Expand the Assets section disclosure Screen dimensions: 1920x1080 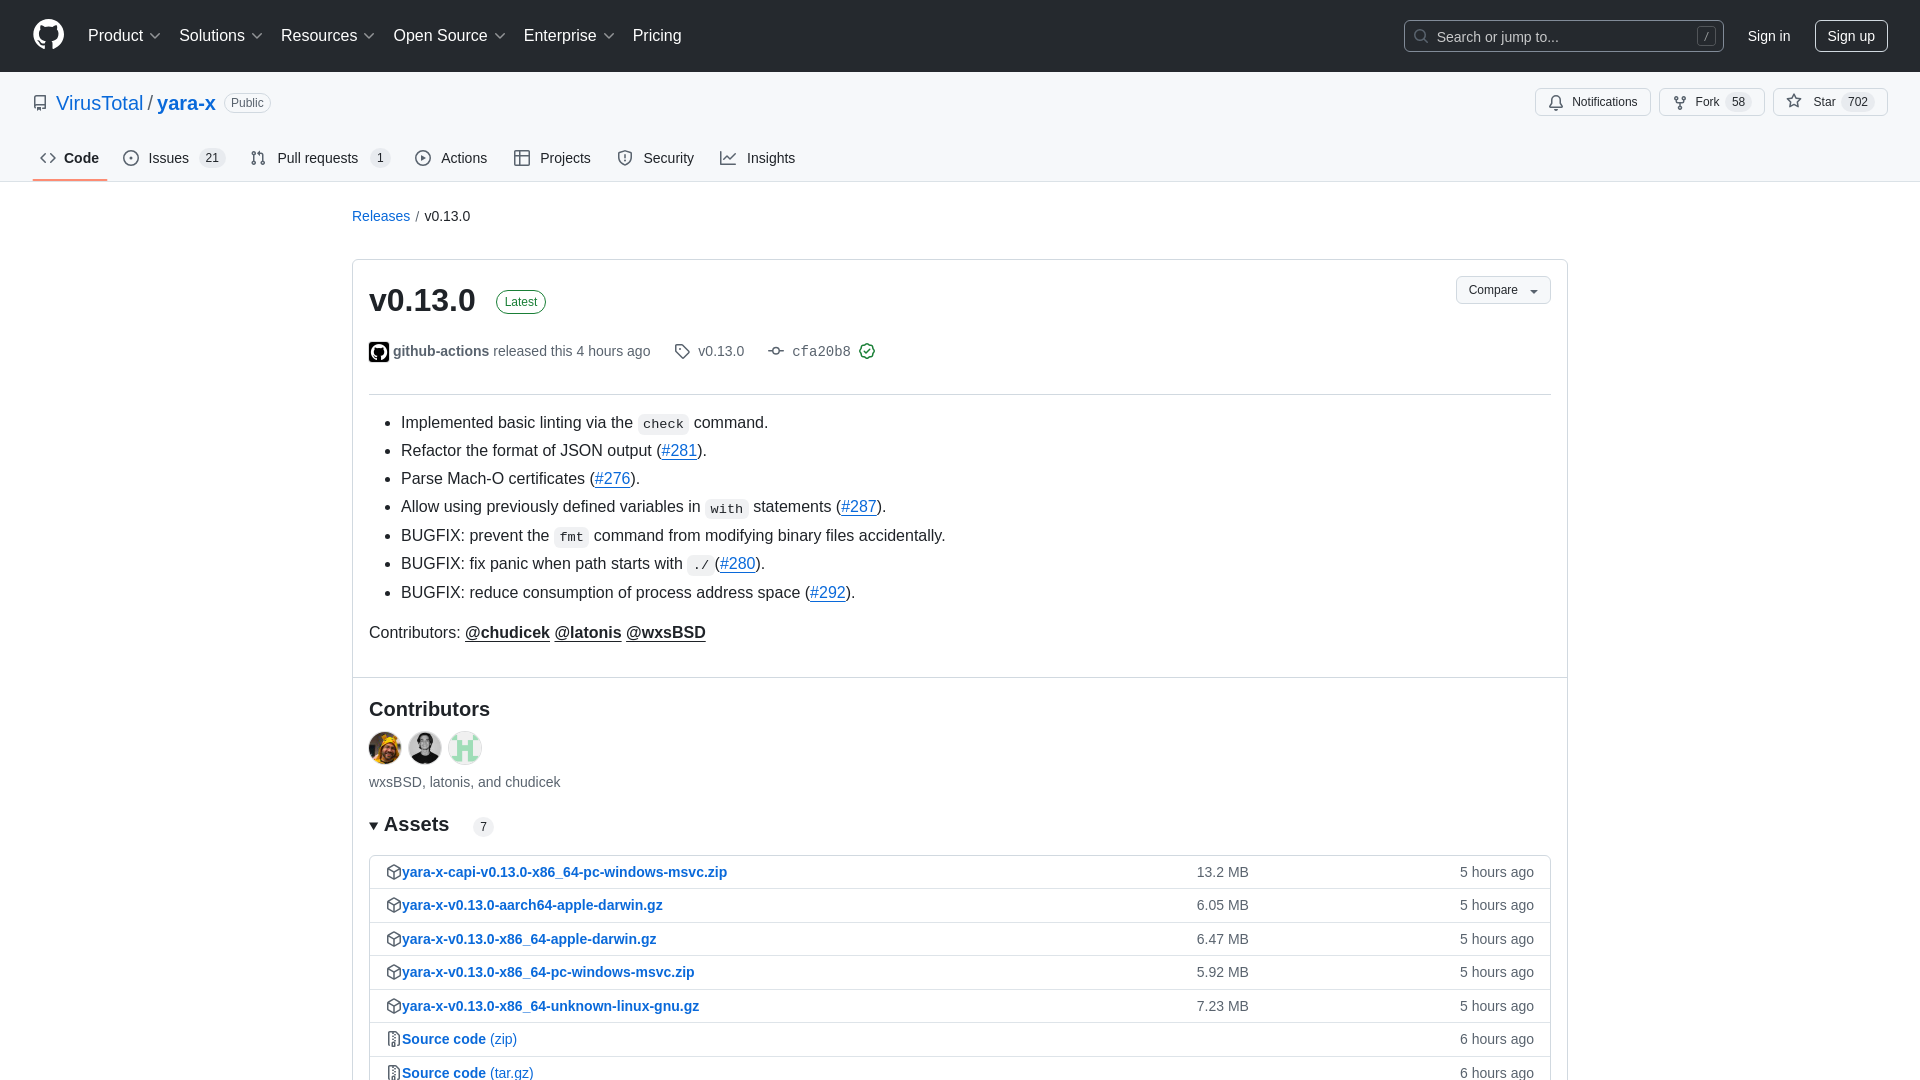[373, 824]
